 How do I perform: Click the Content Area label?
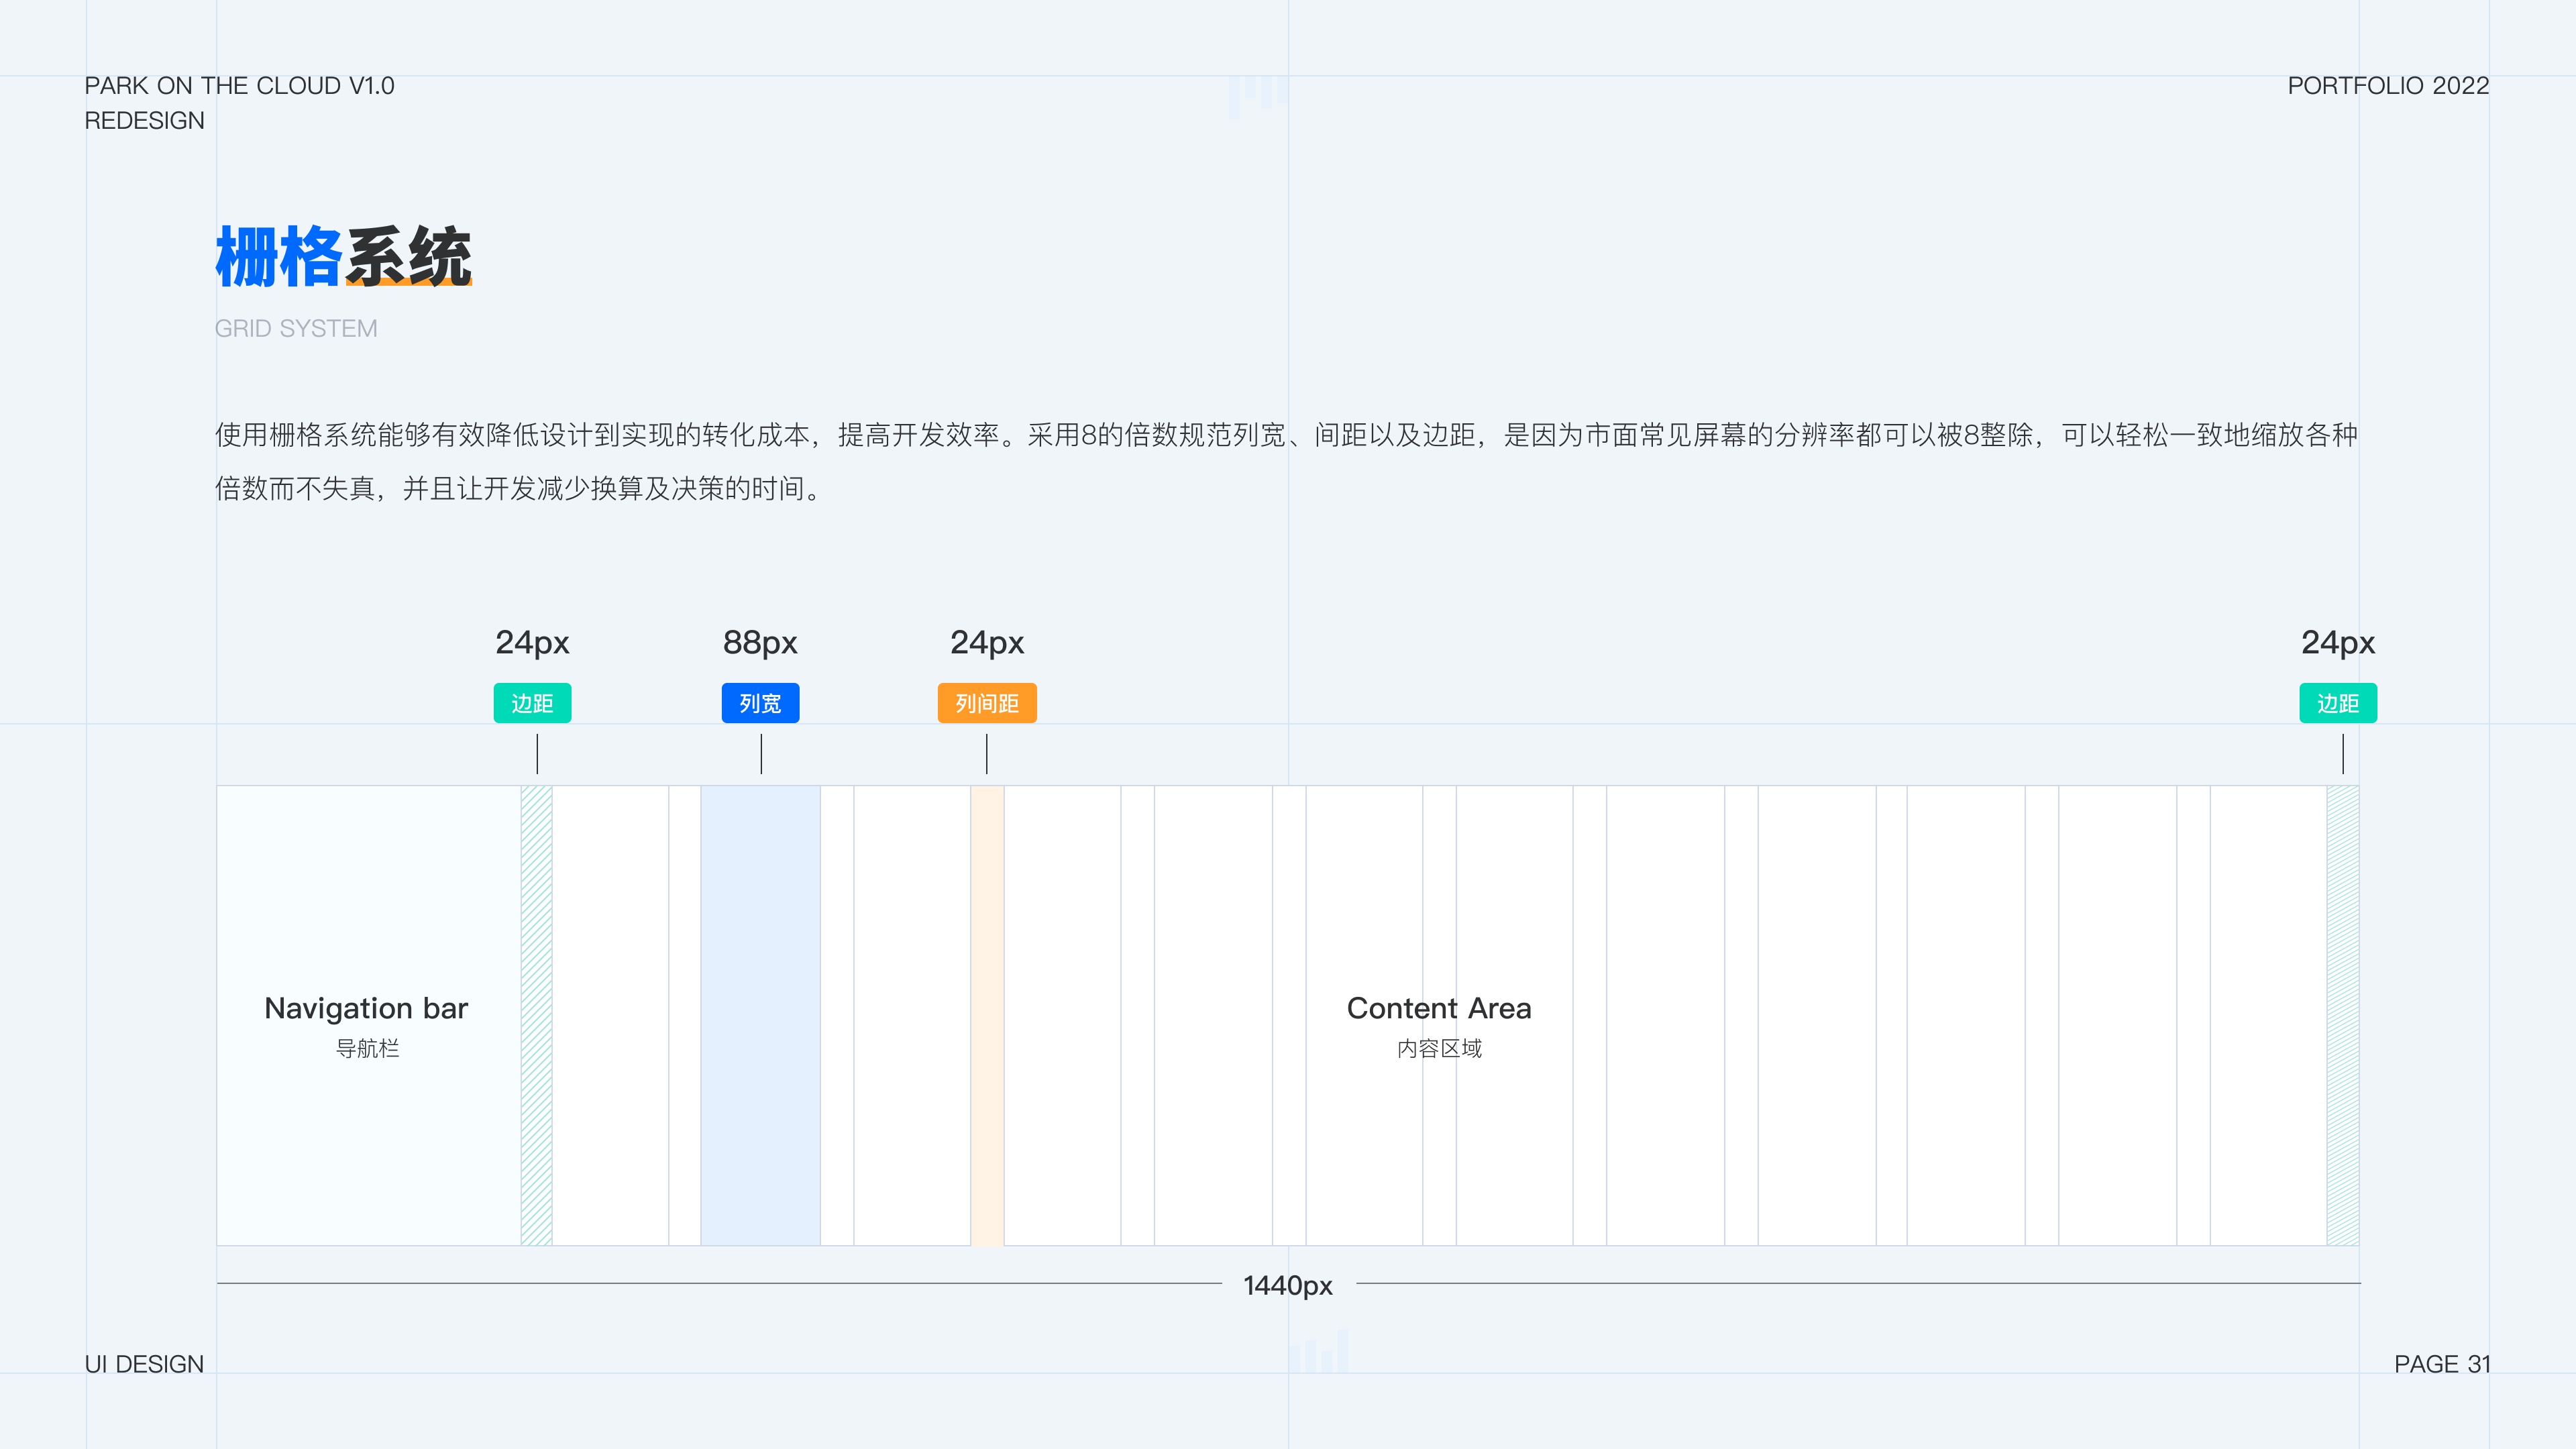tap(1439, 1008)
